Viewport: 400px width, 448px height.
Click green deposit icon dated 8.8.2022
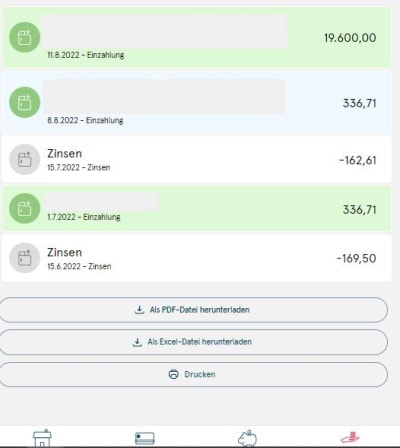(x=25, y=102)
